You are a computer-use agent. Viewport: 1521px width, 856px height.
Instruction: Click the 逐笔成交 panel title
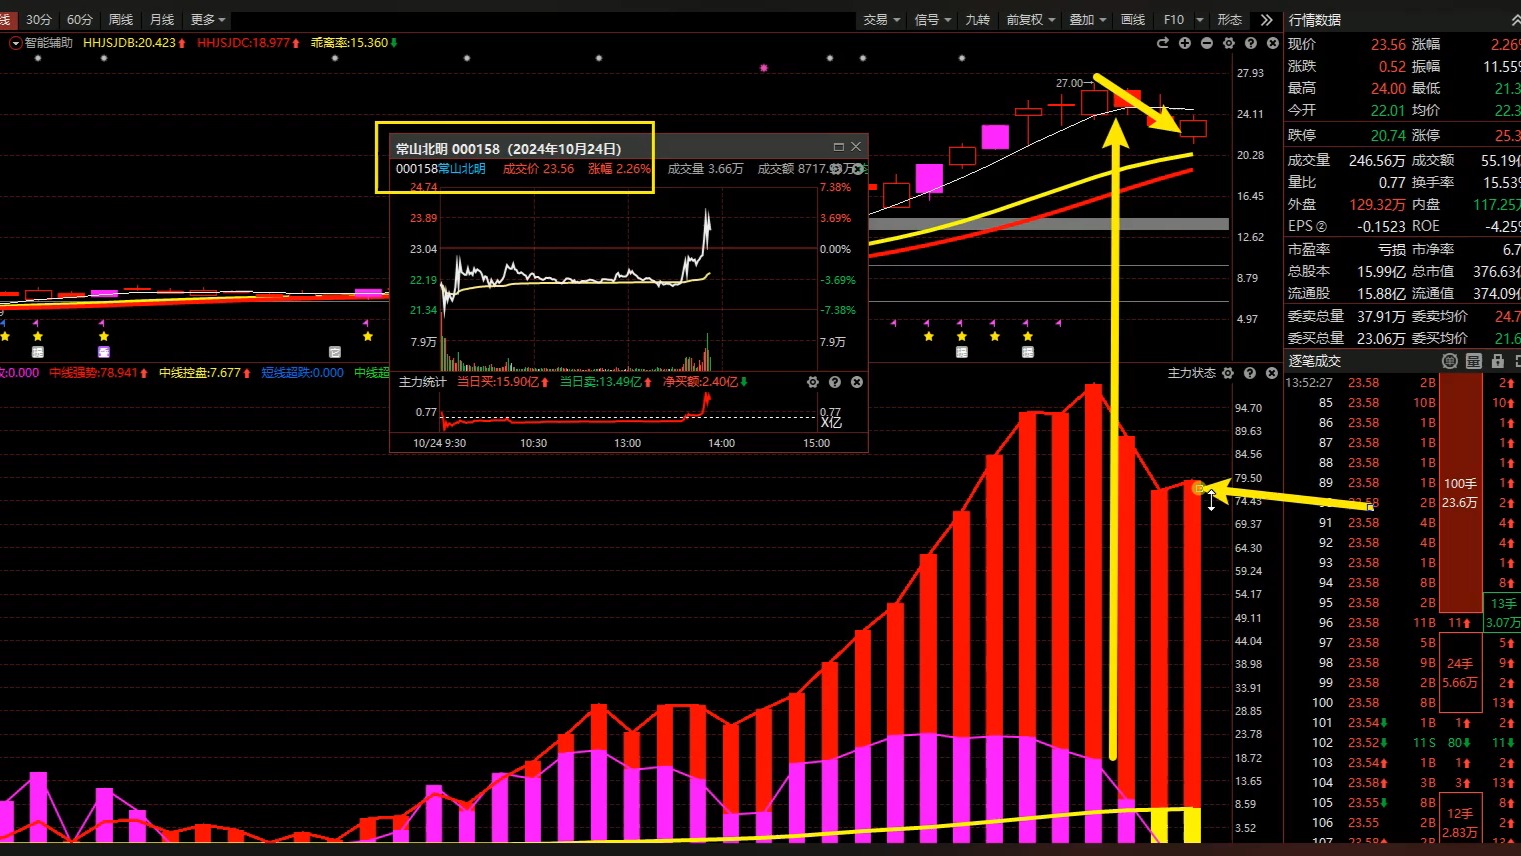(x=1315, y=361)
